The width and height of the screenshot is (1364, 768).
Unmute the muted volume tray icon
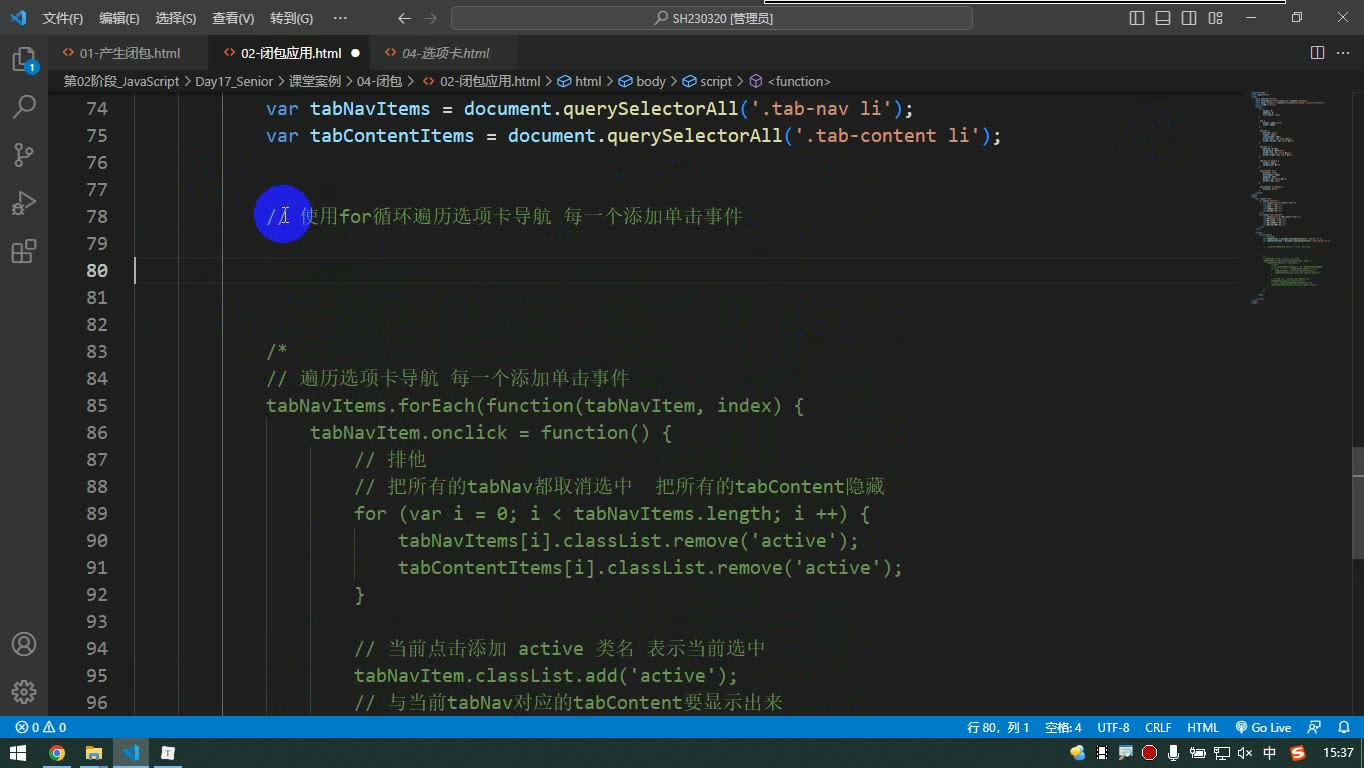(x=1245, y=753)
